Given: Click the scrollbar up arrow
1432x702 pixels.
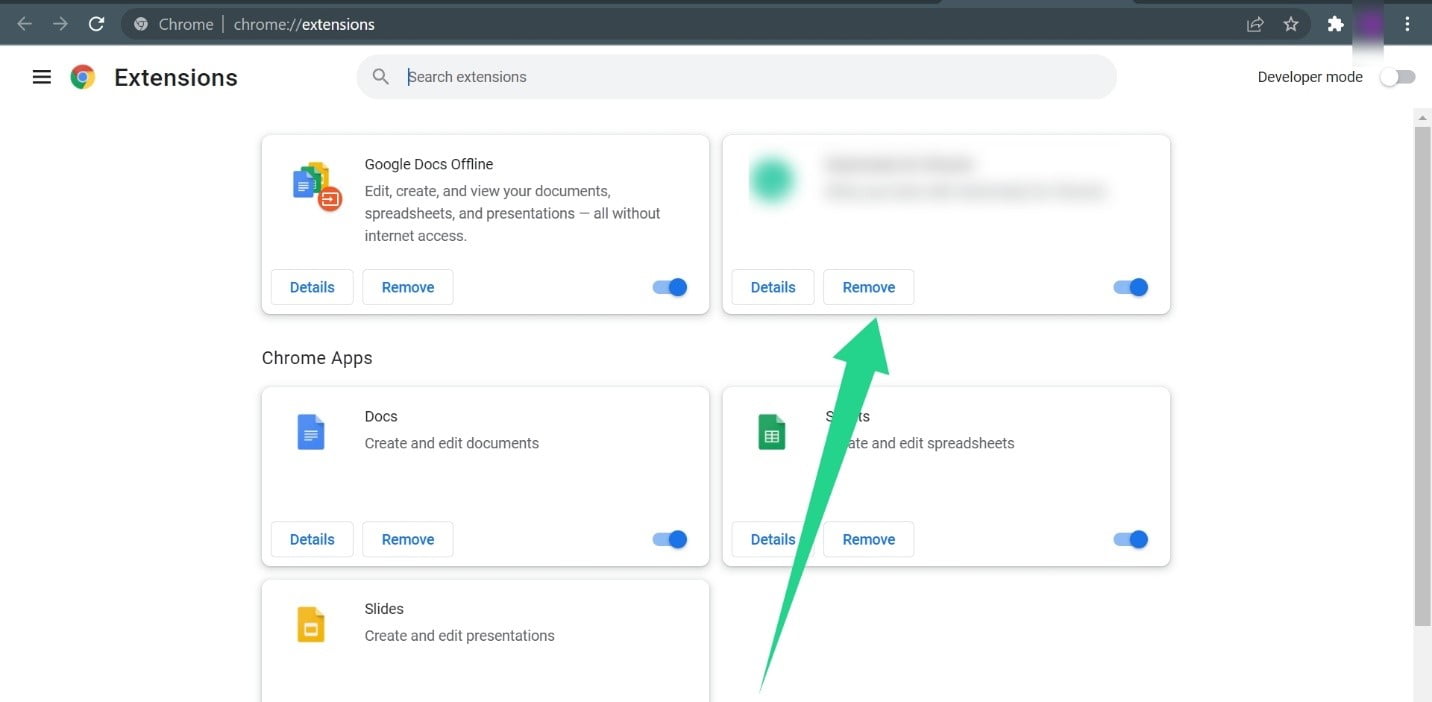Looking at the screenshot, I should 1423,117.
